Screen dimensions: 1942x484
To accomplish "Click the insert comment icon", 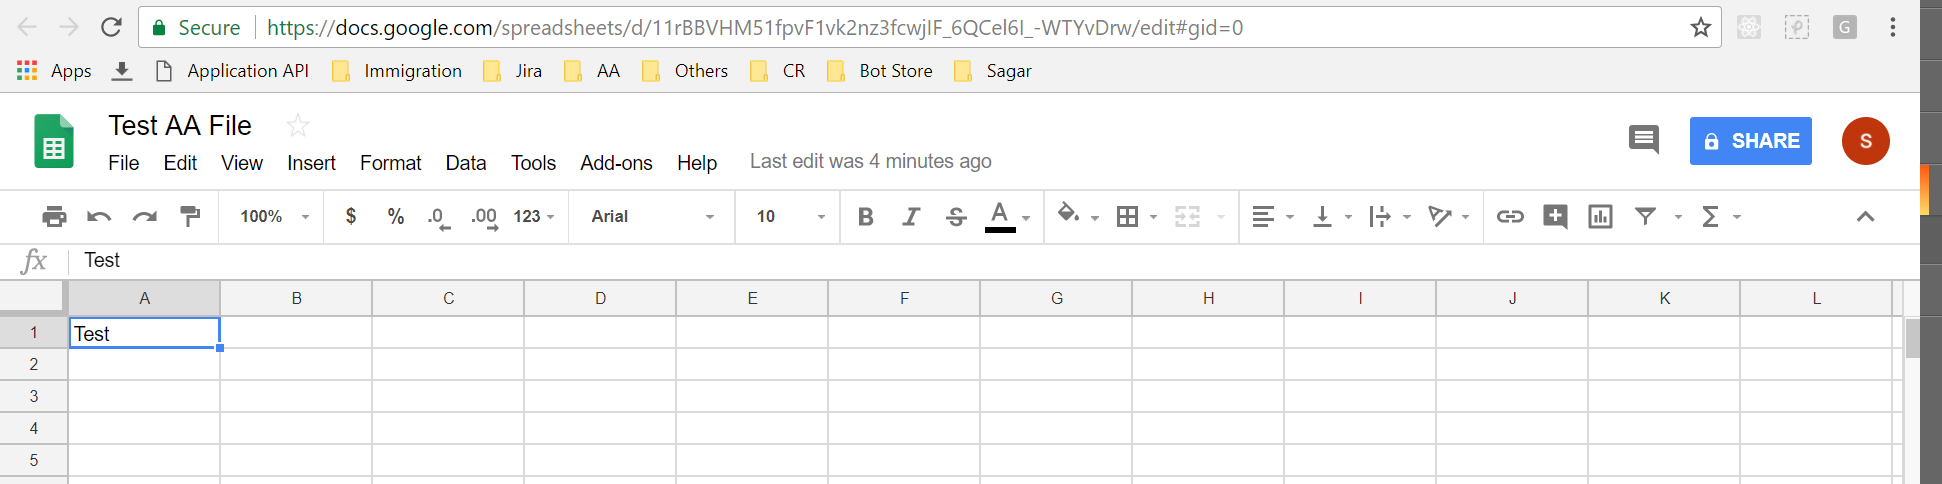I will tap(1555, 217).
